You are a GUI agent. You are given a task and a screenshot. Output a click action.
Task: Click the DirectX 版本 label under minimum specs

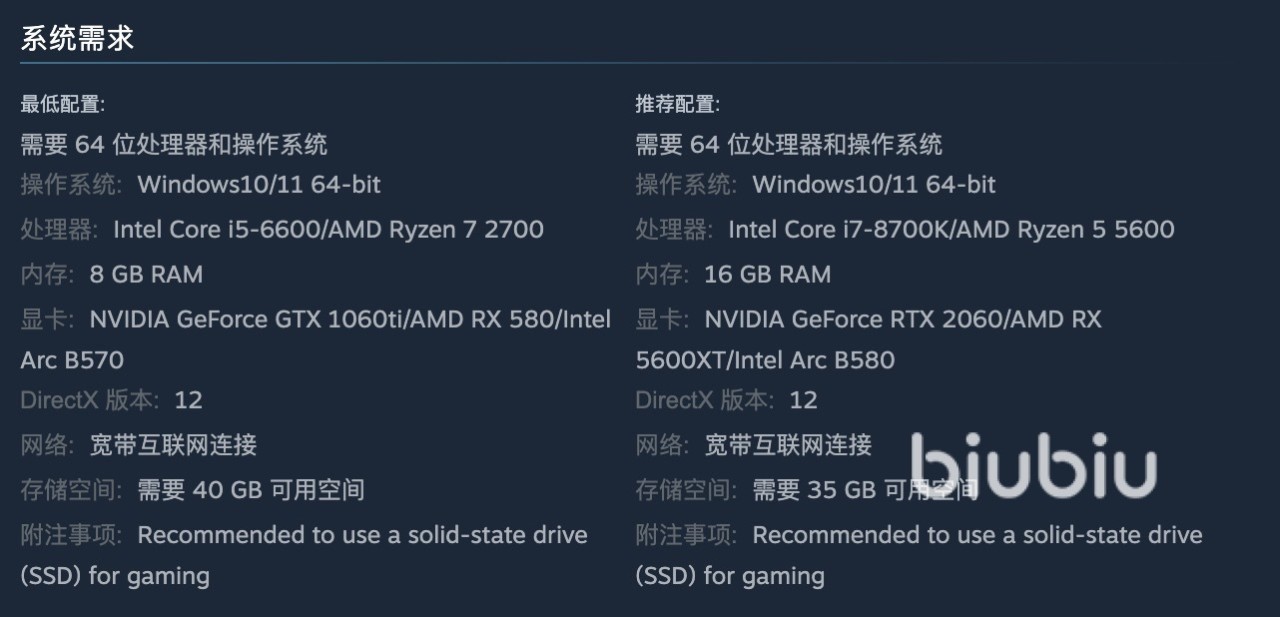(89, 401)
